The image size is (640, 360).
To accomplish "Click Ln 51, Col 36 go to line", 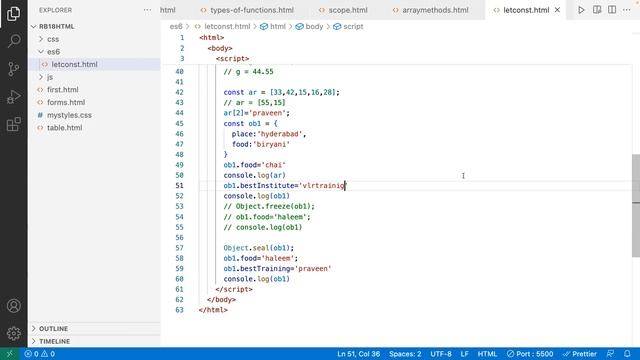I will pos(358,354).
